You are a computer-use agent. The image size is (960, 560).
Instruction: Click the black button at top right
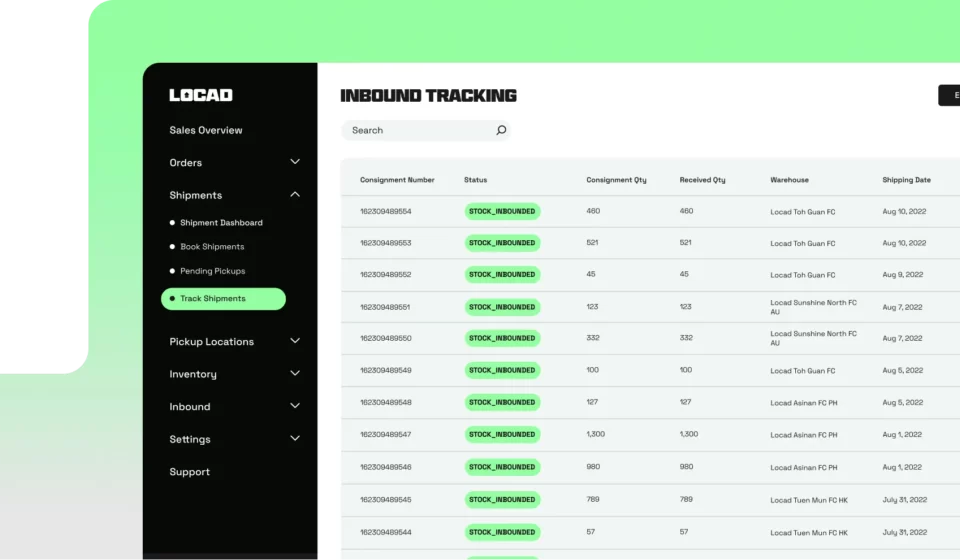[x=949, y=95]
